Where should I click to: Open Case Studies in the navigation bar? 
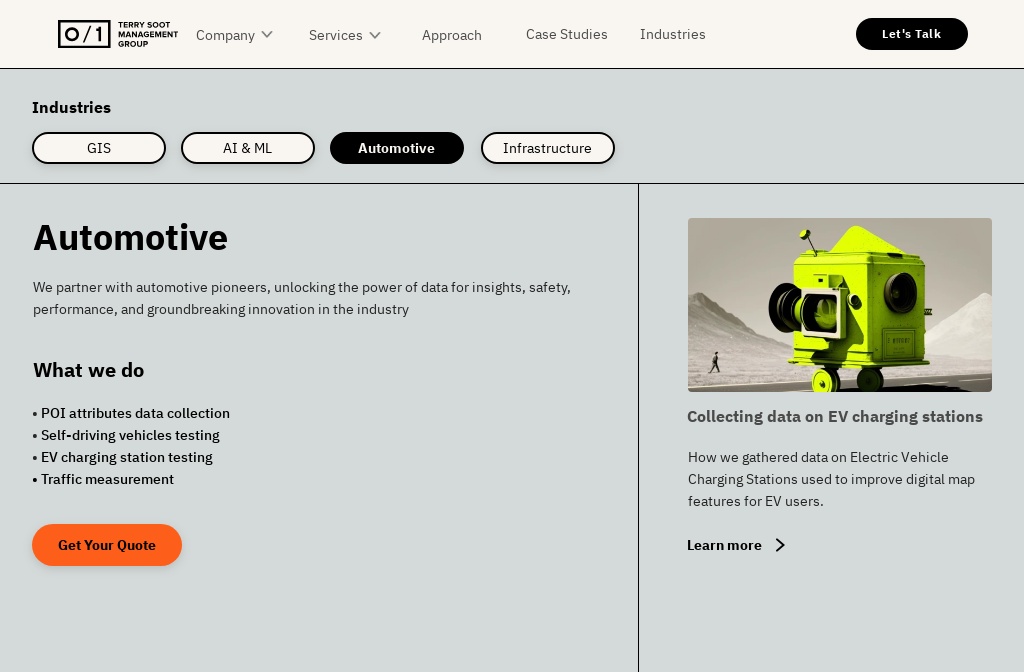[x=566, y=34]
